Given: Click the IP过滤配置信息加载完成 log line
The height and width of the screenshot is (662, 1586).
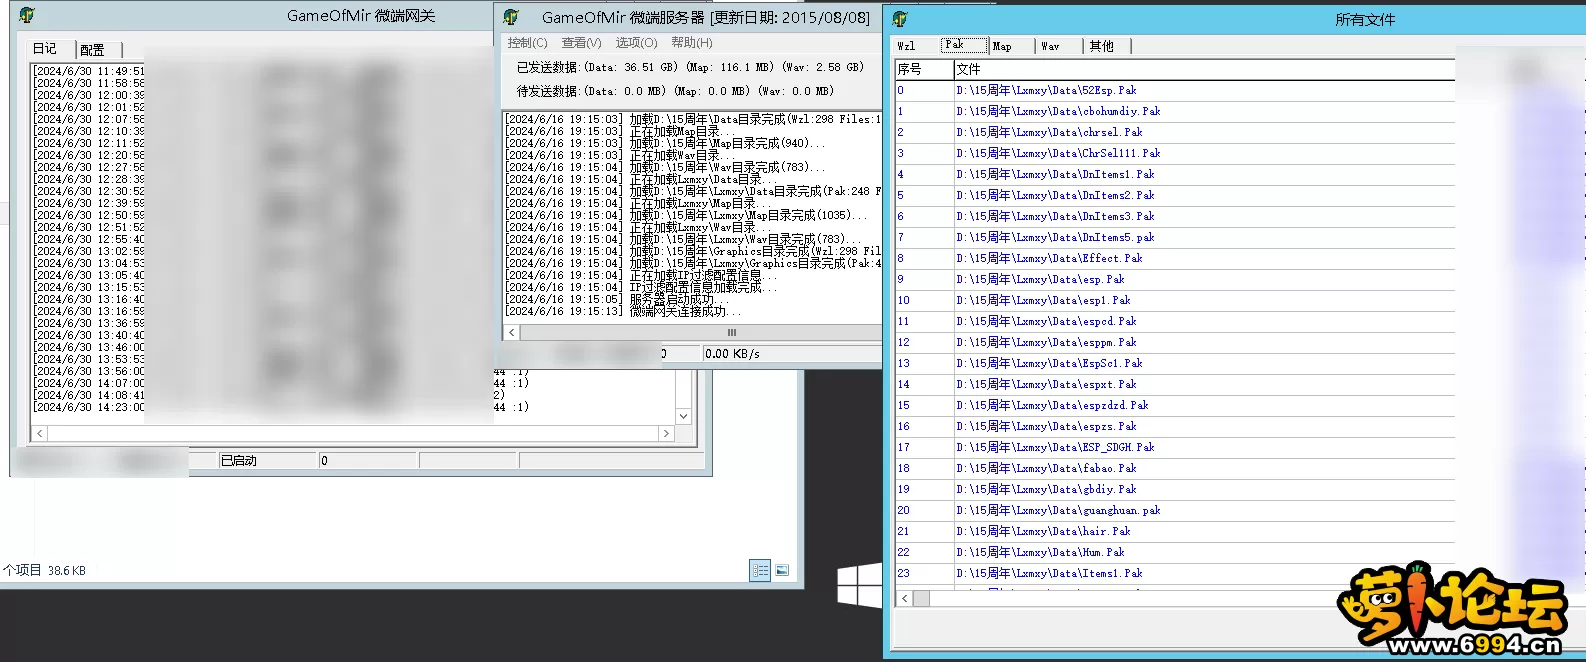Looking at the screenshot, I should [641, 287].
